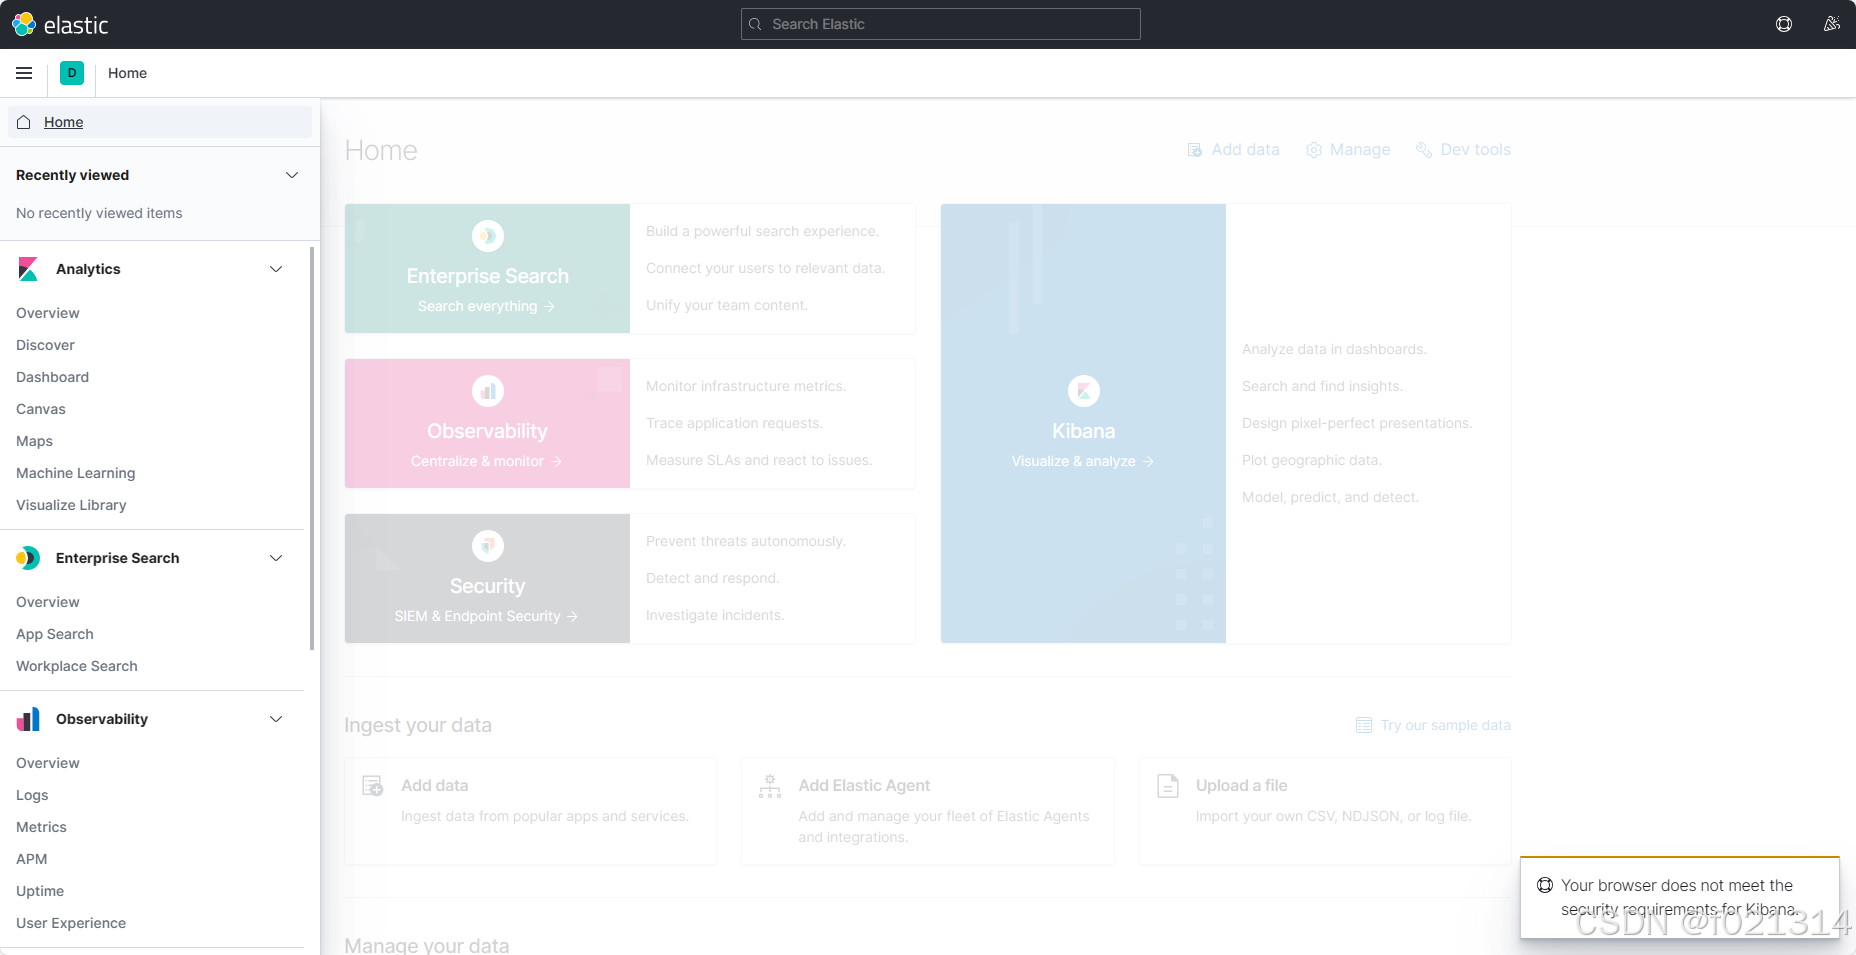This screenshot has height=955, width=1856.
Task: Open Dashboard in the sidebar
Action: (x=52, y=377)
